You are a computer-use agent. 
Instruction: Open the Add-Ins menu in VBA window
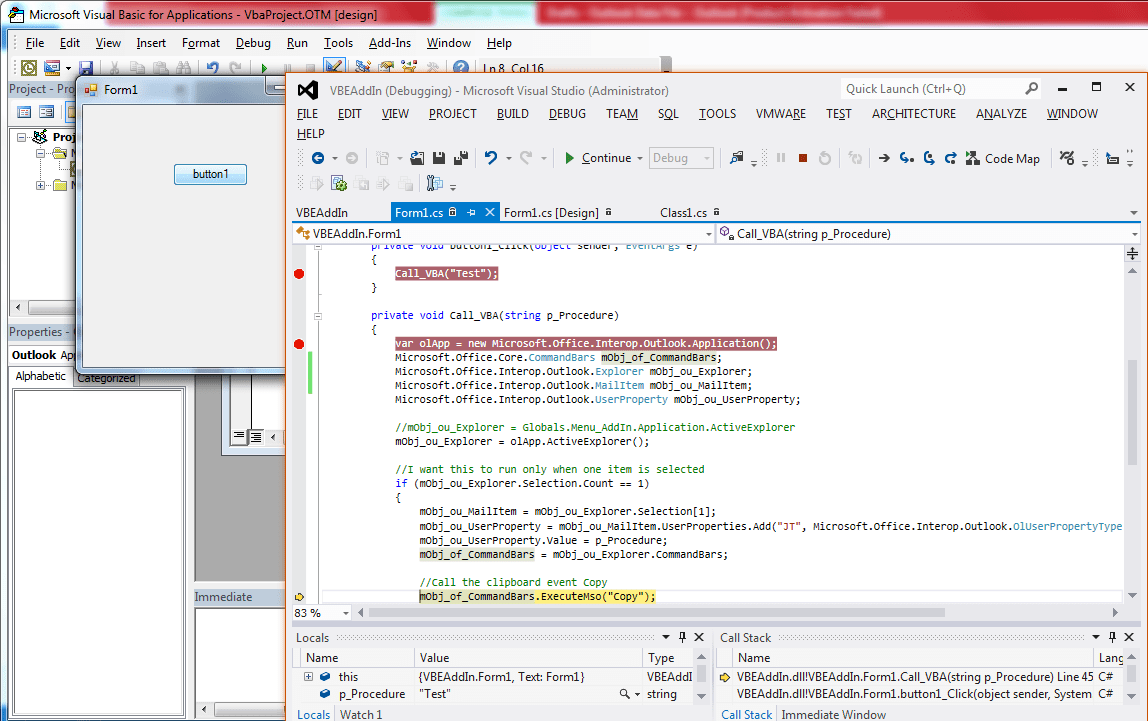pyautogui.click(x=390, y=43)
